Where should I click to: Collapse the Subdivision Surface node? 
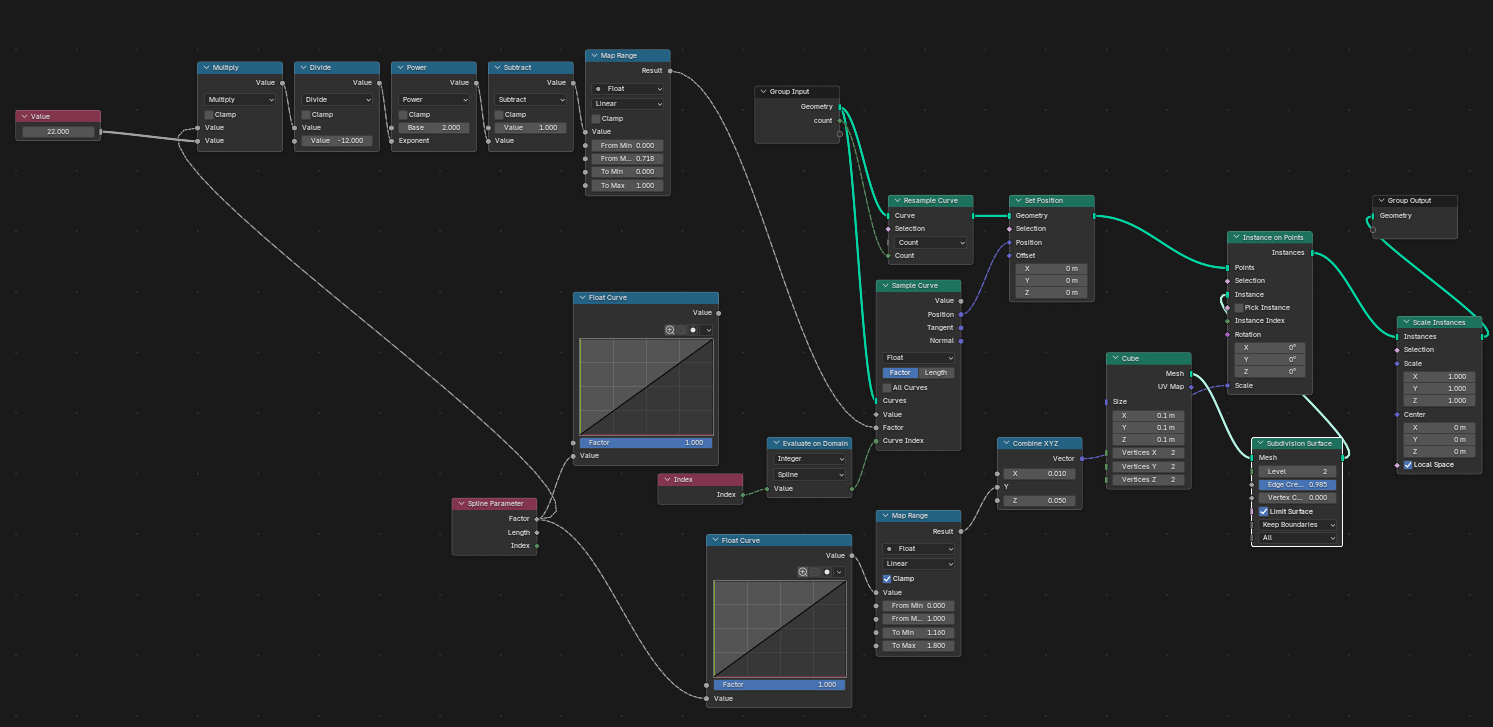pyautogui.click(x=1260, y=443)
